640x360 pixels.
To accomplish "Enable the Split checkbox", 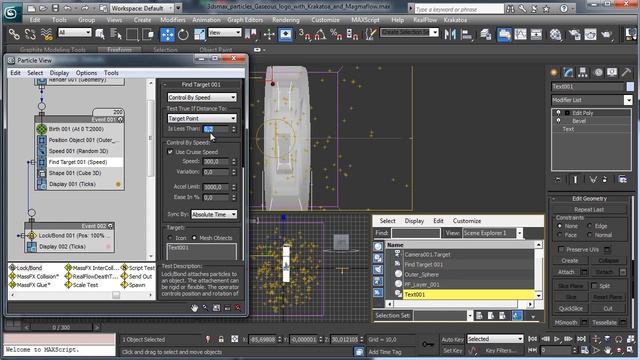I will coord(594,286).
